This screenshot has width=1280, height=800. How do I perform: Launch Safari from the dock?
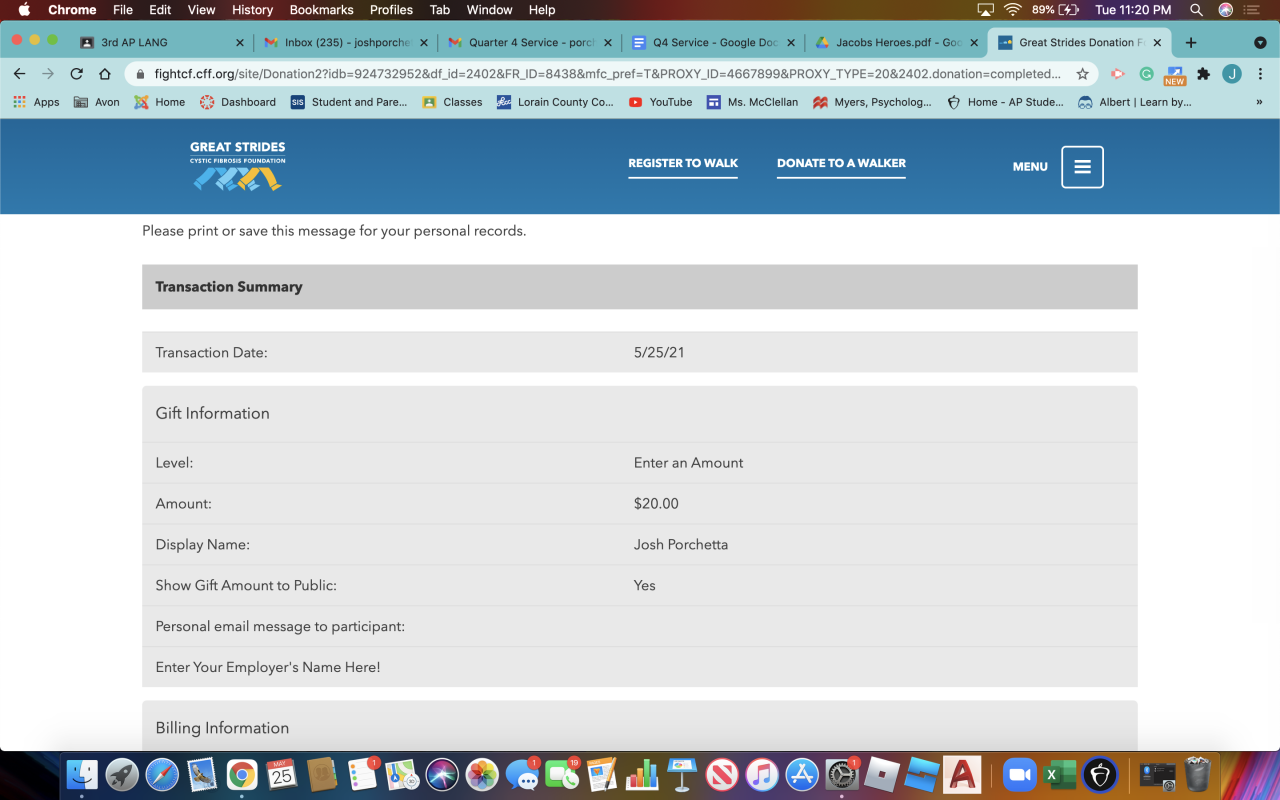click(162, 774)
